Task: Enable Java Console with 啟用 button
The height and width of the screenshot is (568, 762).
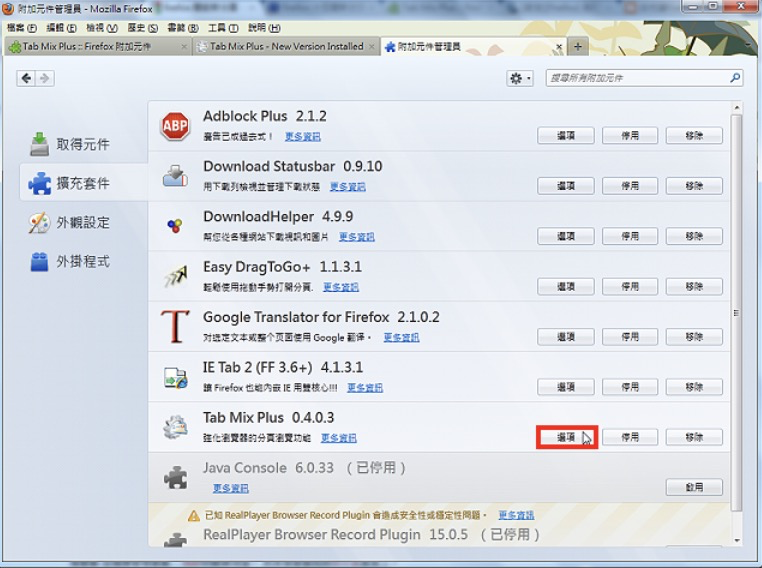Action: pos(694,487)
